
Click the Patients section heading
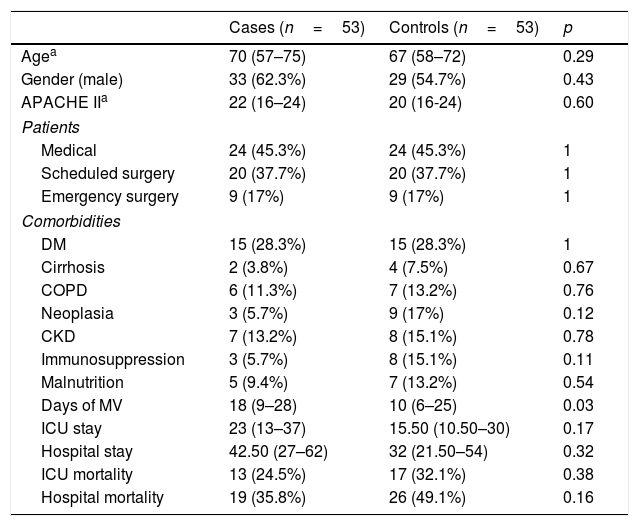pos(51,127)
